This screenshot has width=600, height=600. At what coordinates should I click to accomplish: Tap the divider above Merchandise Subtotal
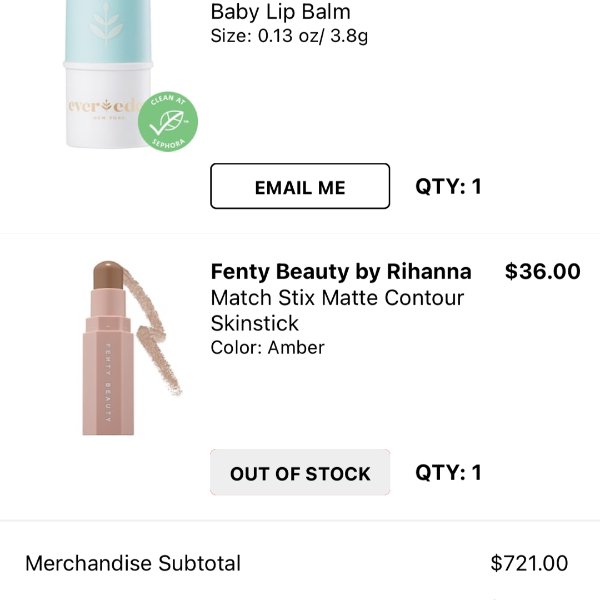click(x=300, y=520)
